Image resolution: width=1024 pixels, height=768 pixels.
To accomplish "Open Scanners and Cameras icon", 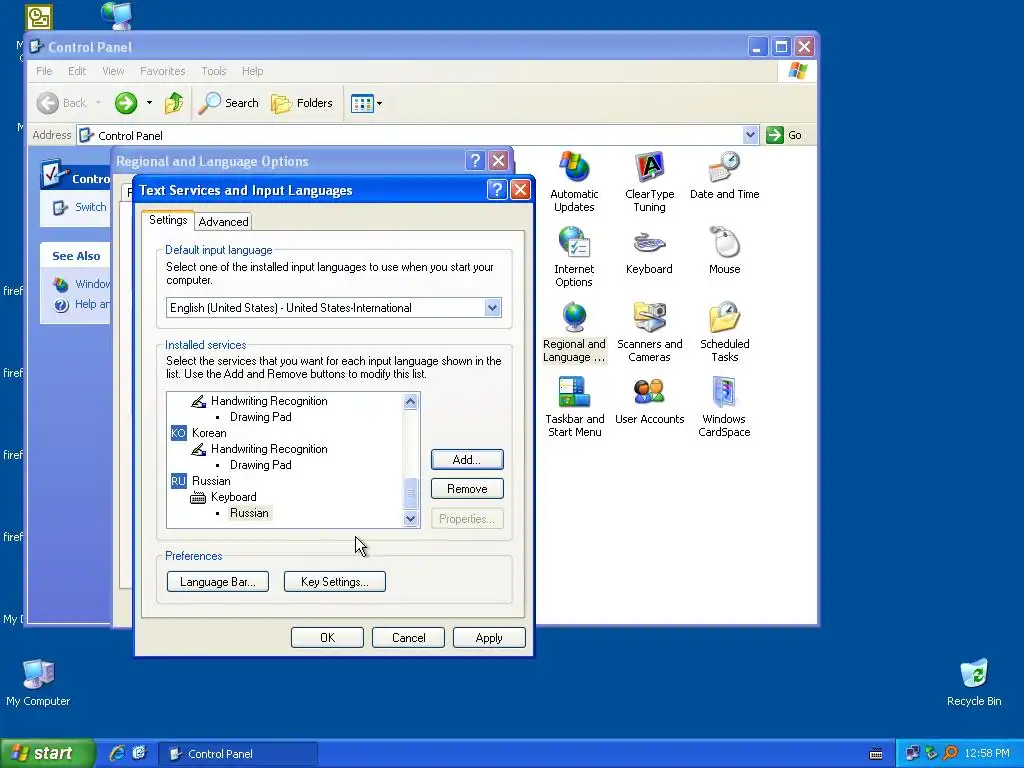I will point(649,332).
